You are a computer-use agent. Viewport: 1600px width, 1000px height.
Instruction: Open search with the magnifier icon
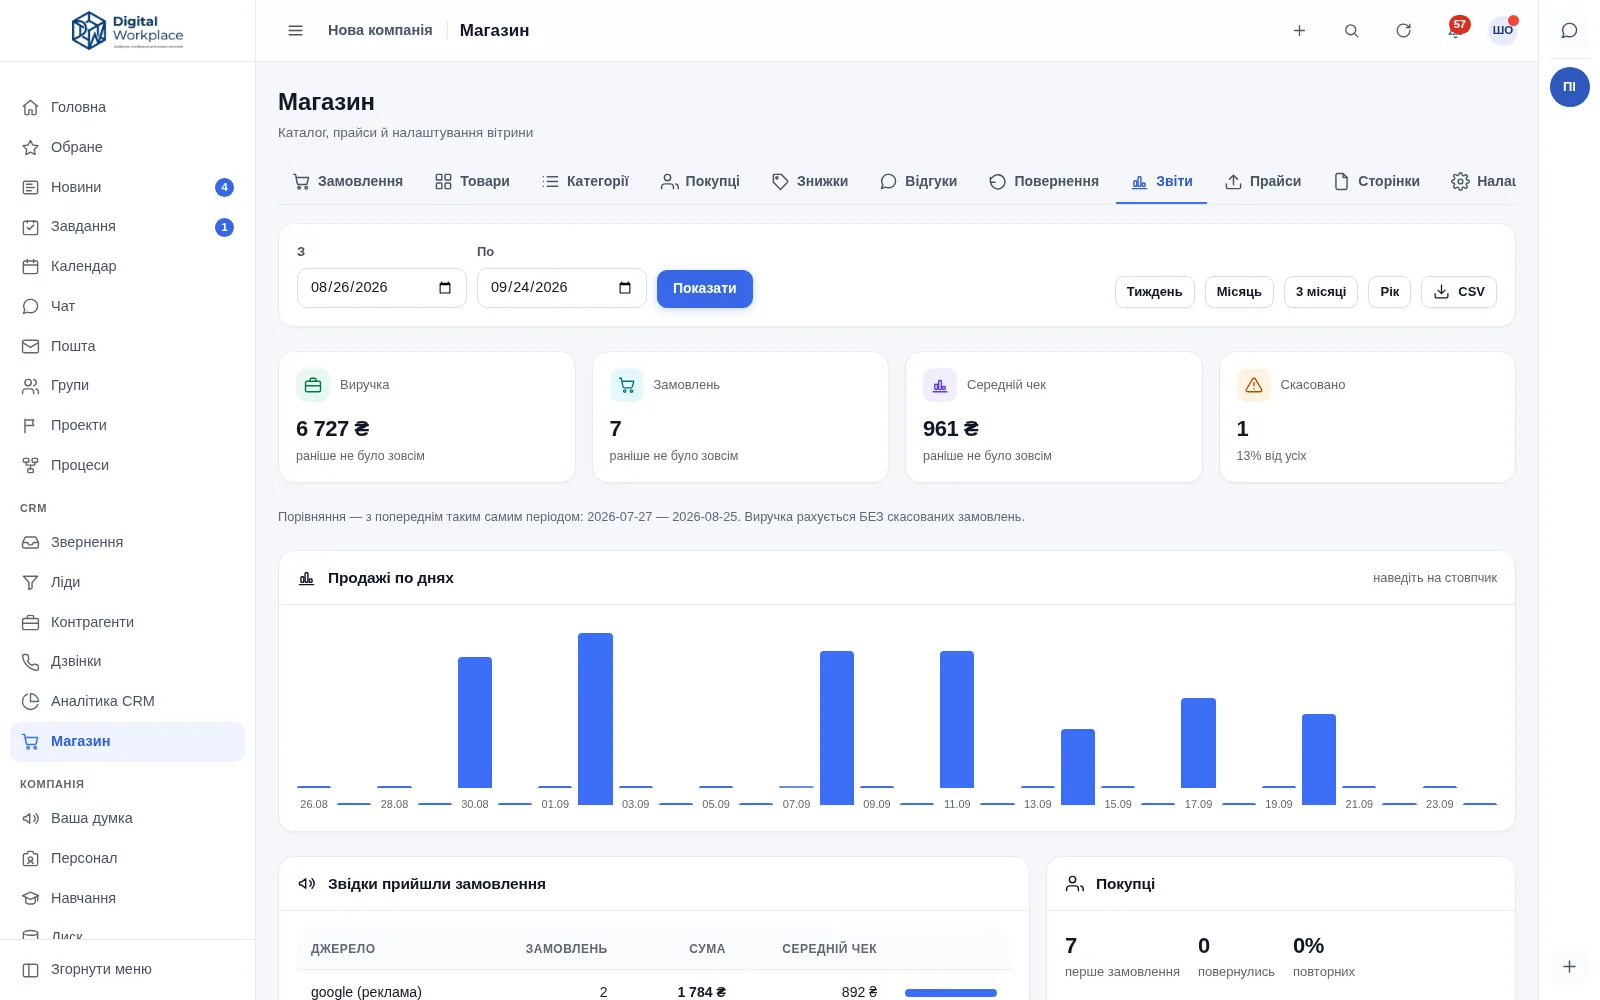point(1351,30)
